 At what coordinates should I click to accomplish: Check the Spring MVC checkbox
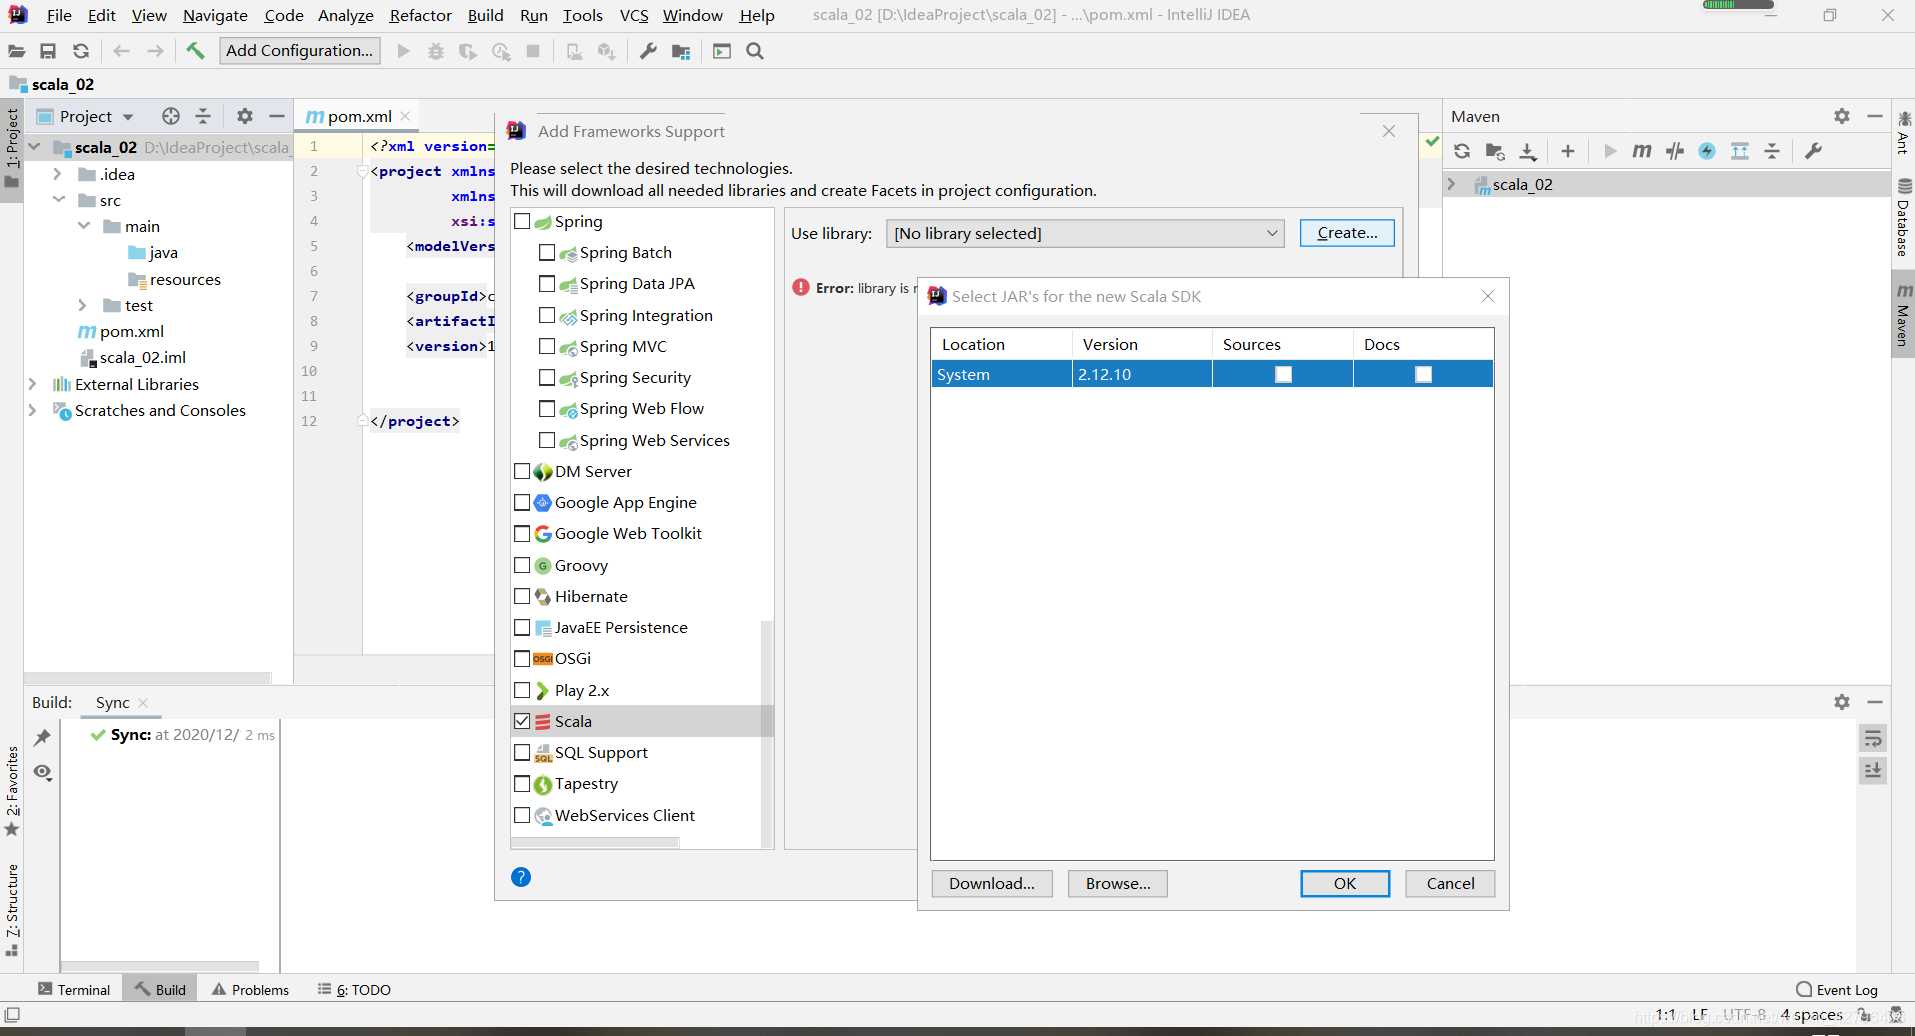[x=547, y=346]
